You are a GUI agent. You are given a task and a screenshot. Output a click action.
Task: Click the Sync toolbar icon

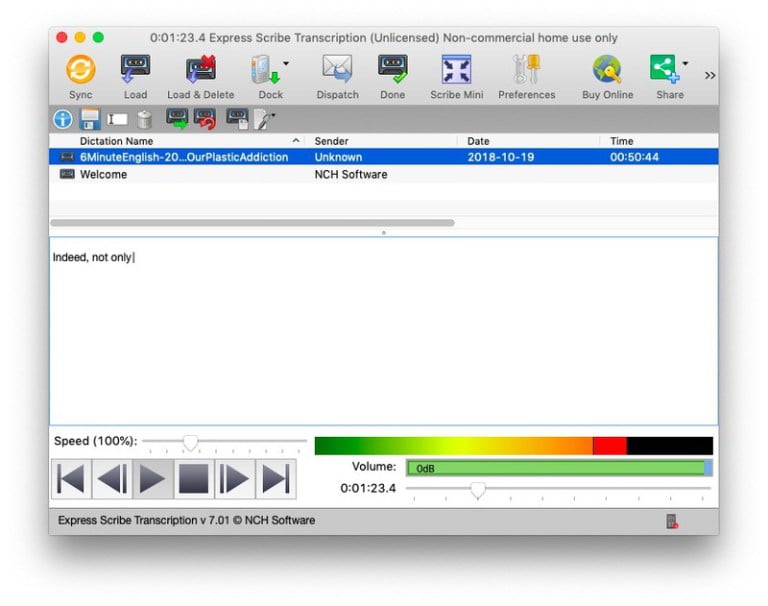pyautogui.click(x=81, y=69)
